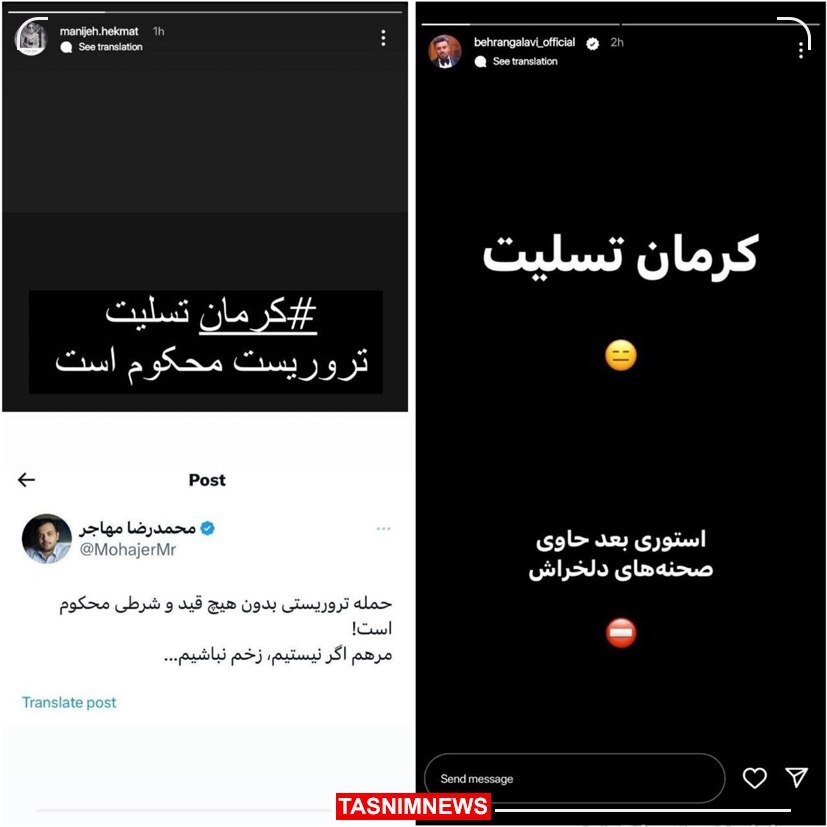
Task: Open behrangalavi_official story three-dot menu
Action: 801,51
